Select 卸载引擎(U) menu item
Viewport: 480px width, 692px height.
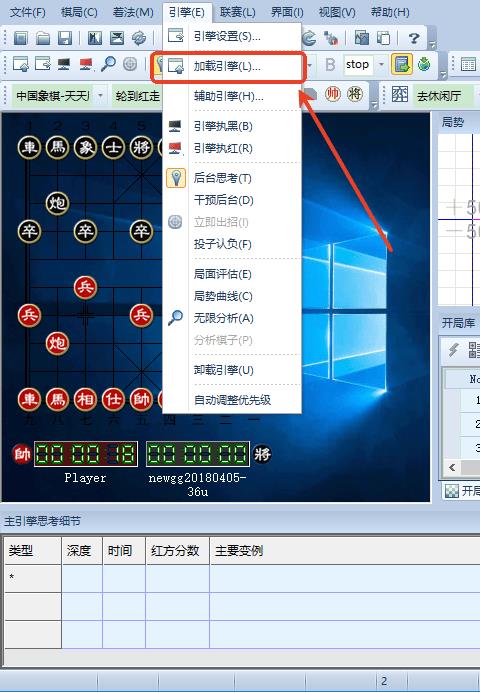click(x=232, y=370)
